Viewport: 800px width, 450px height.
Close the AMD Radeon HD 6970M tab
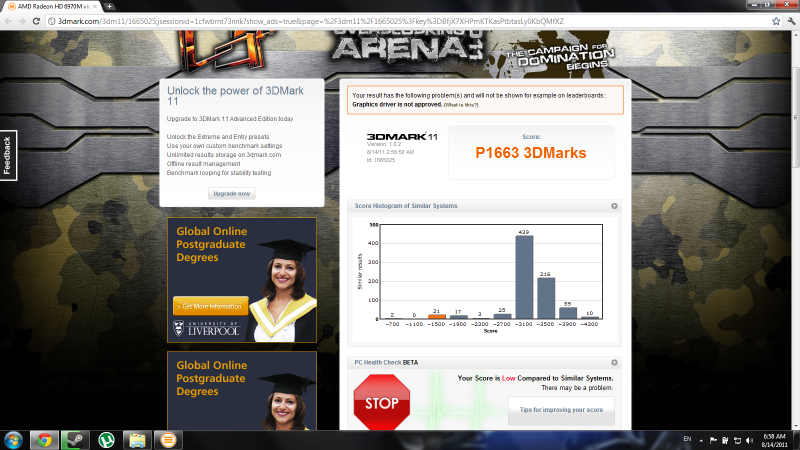[x=95, y=7]
